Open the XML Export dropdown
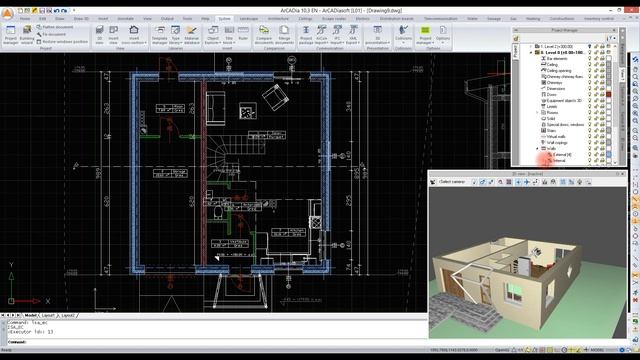 point(353,35)
